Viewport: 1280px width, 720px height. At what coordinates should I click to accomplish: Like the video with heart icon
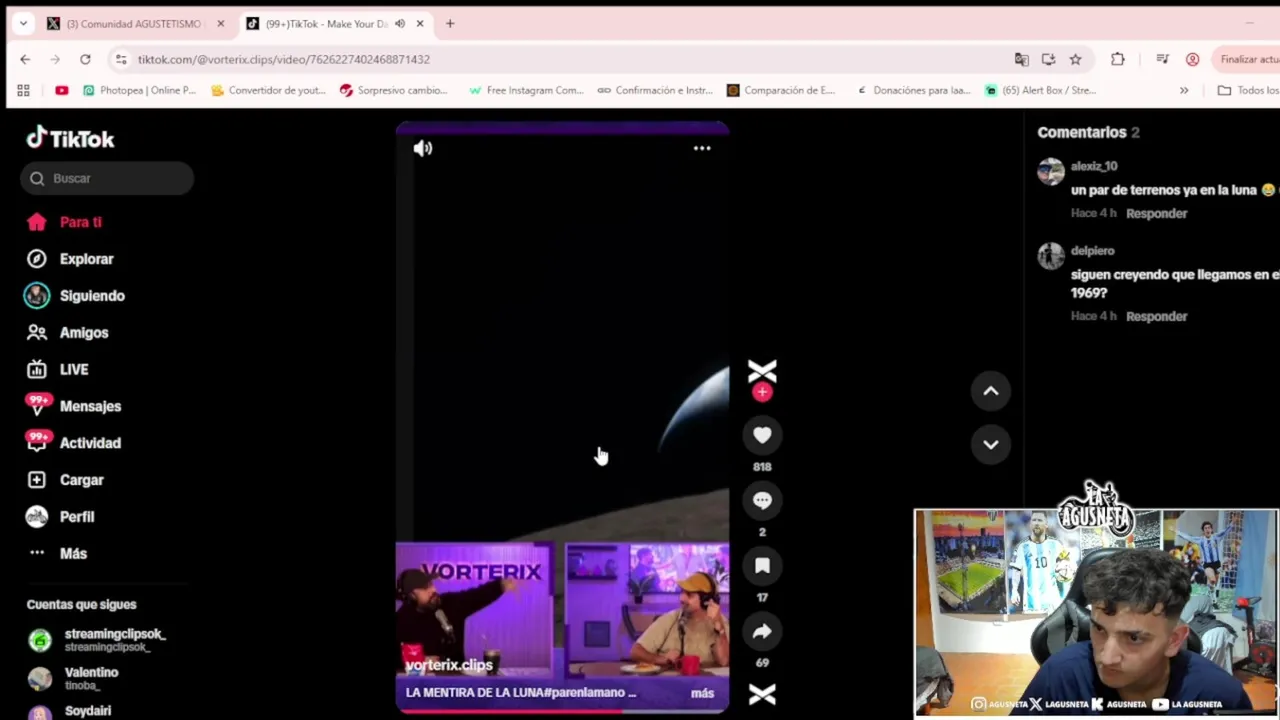(x=762, y=435)
